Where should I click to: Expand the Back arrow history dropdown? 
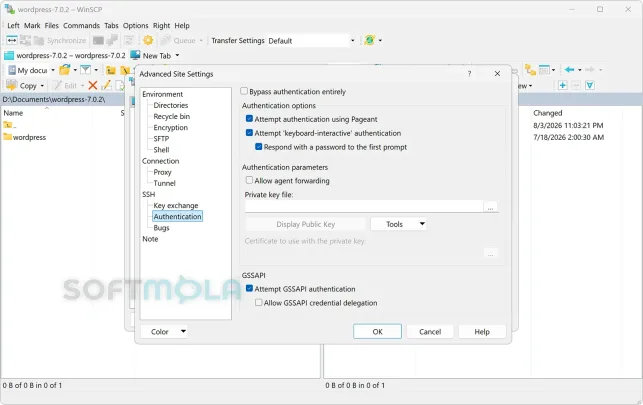[x=579, y=70]
